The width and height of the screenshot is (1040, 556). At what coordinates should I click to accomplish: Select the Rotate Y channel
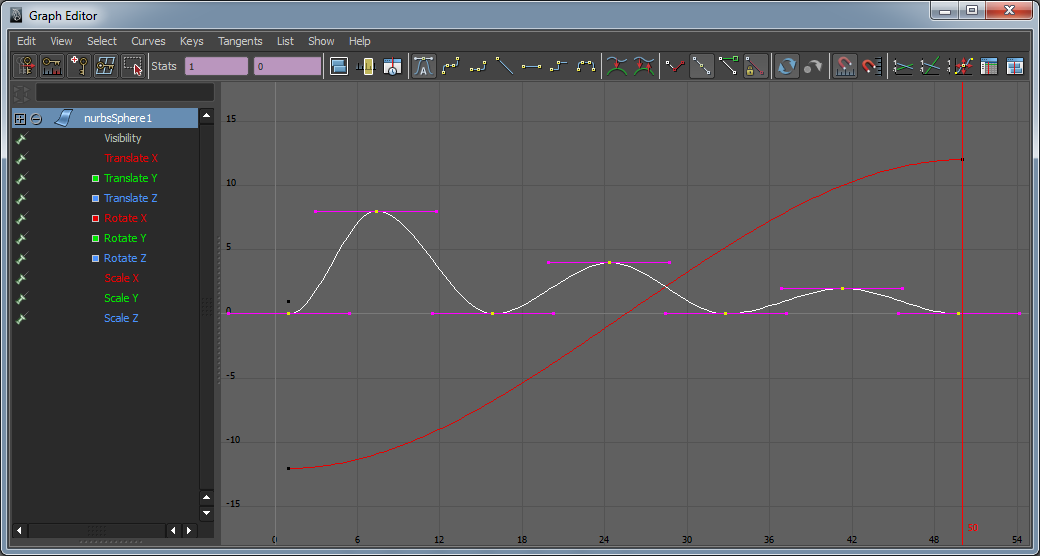point(125,238)
